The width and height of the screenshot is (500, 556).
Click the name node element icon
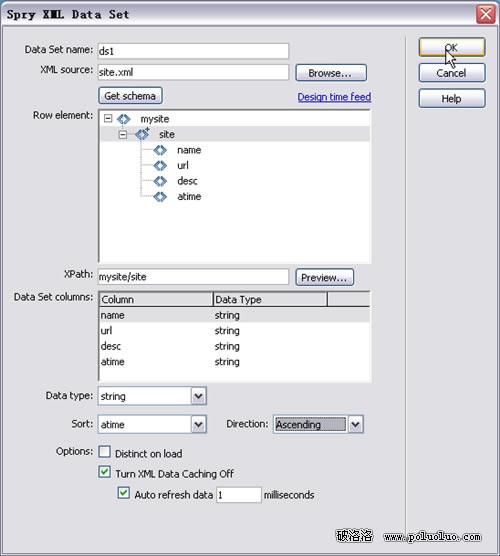pos(160,150)
